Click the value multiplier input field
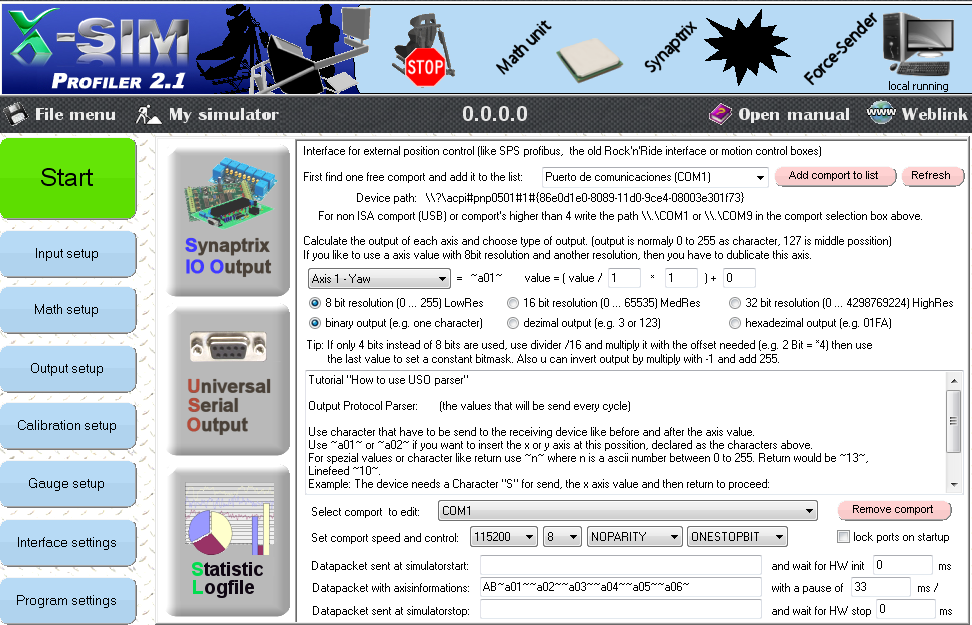 [681, 278]
